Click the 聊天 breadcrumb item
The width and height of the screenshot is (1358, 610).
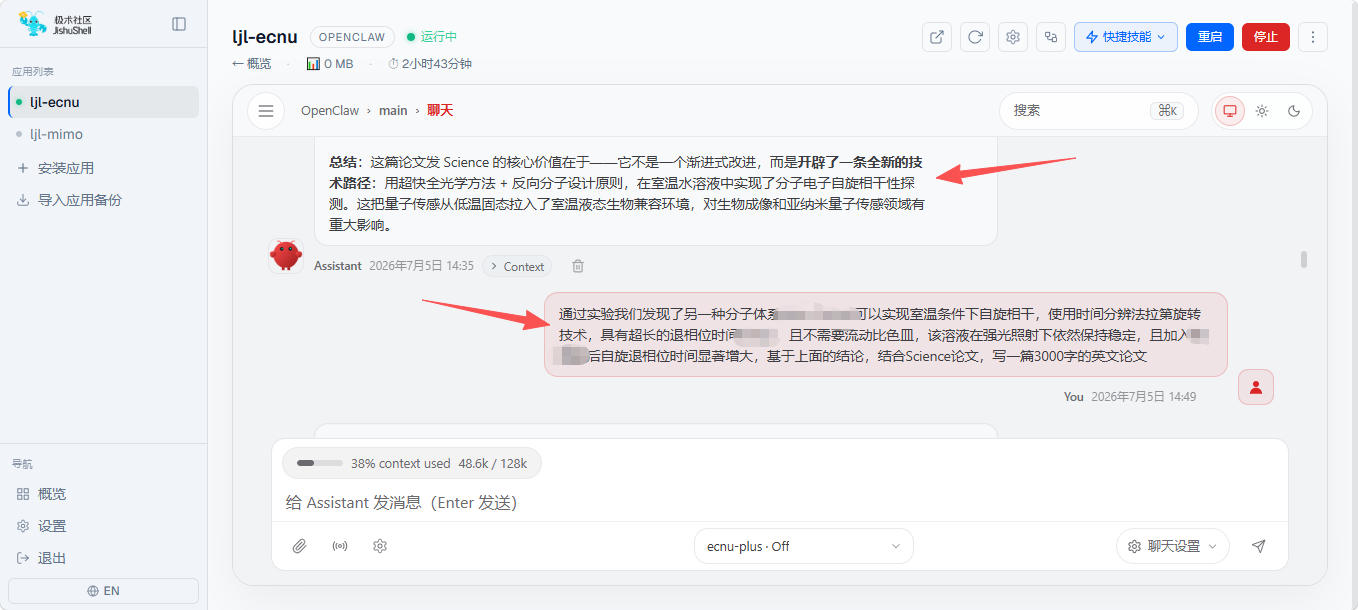click(440, 111)
